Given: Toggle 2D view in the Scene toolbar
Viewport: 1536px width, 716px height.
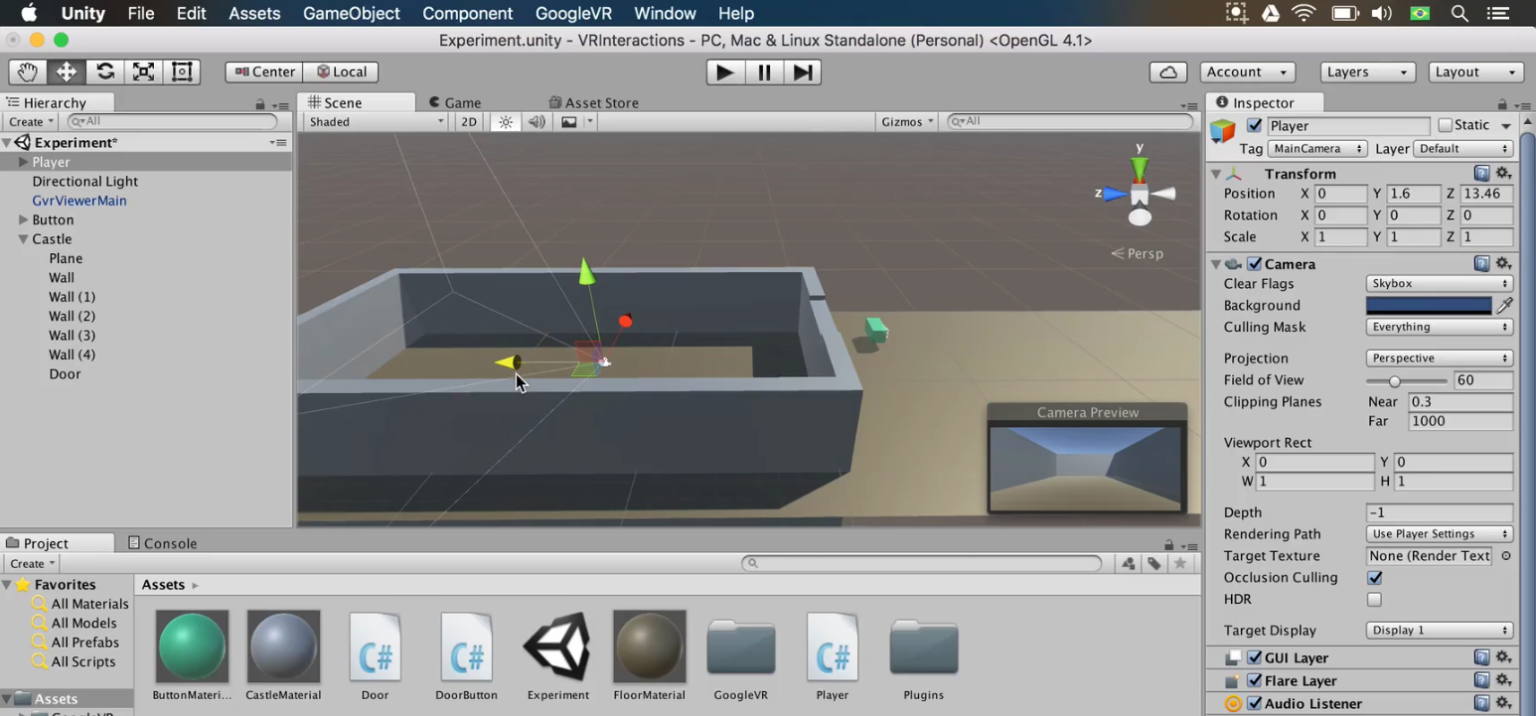Looking at the screenshot, I should click(x=468, y=121).
